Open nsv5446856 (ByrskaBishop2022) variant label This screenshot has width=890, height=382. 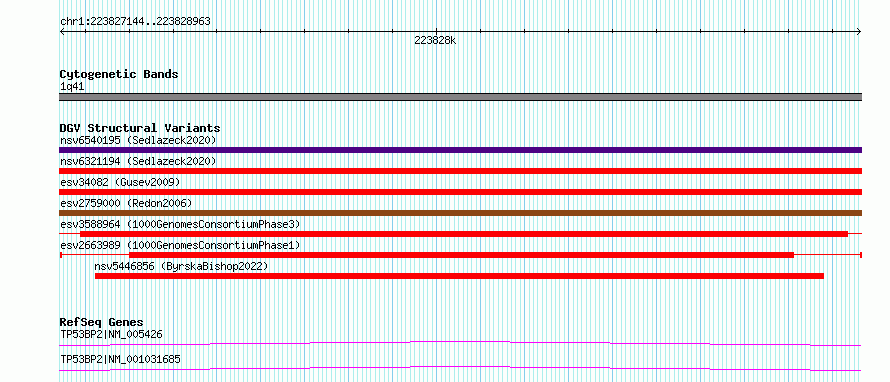click(x=181, y=266)
